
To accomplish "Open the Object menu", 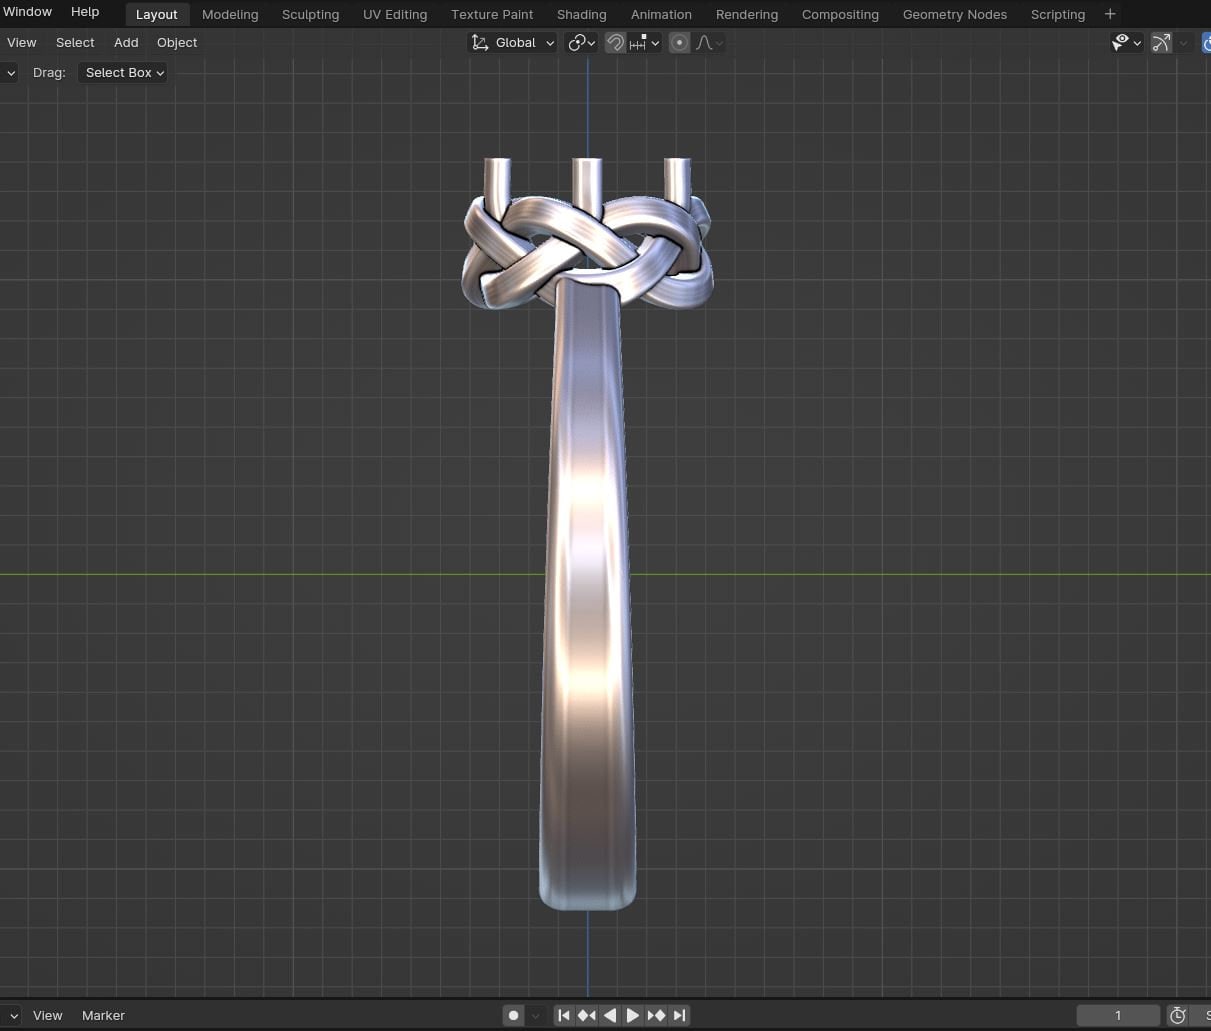I will pos(177,42).
